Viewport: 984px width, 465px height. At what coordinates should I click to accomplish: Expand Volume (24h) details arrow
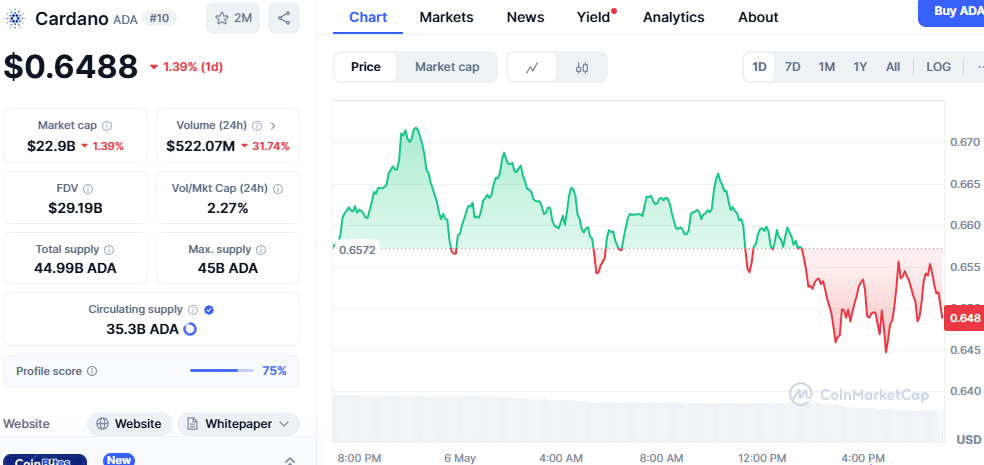273,126
